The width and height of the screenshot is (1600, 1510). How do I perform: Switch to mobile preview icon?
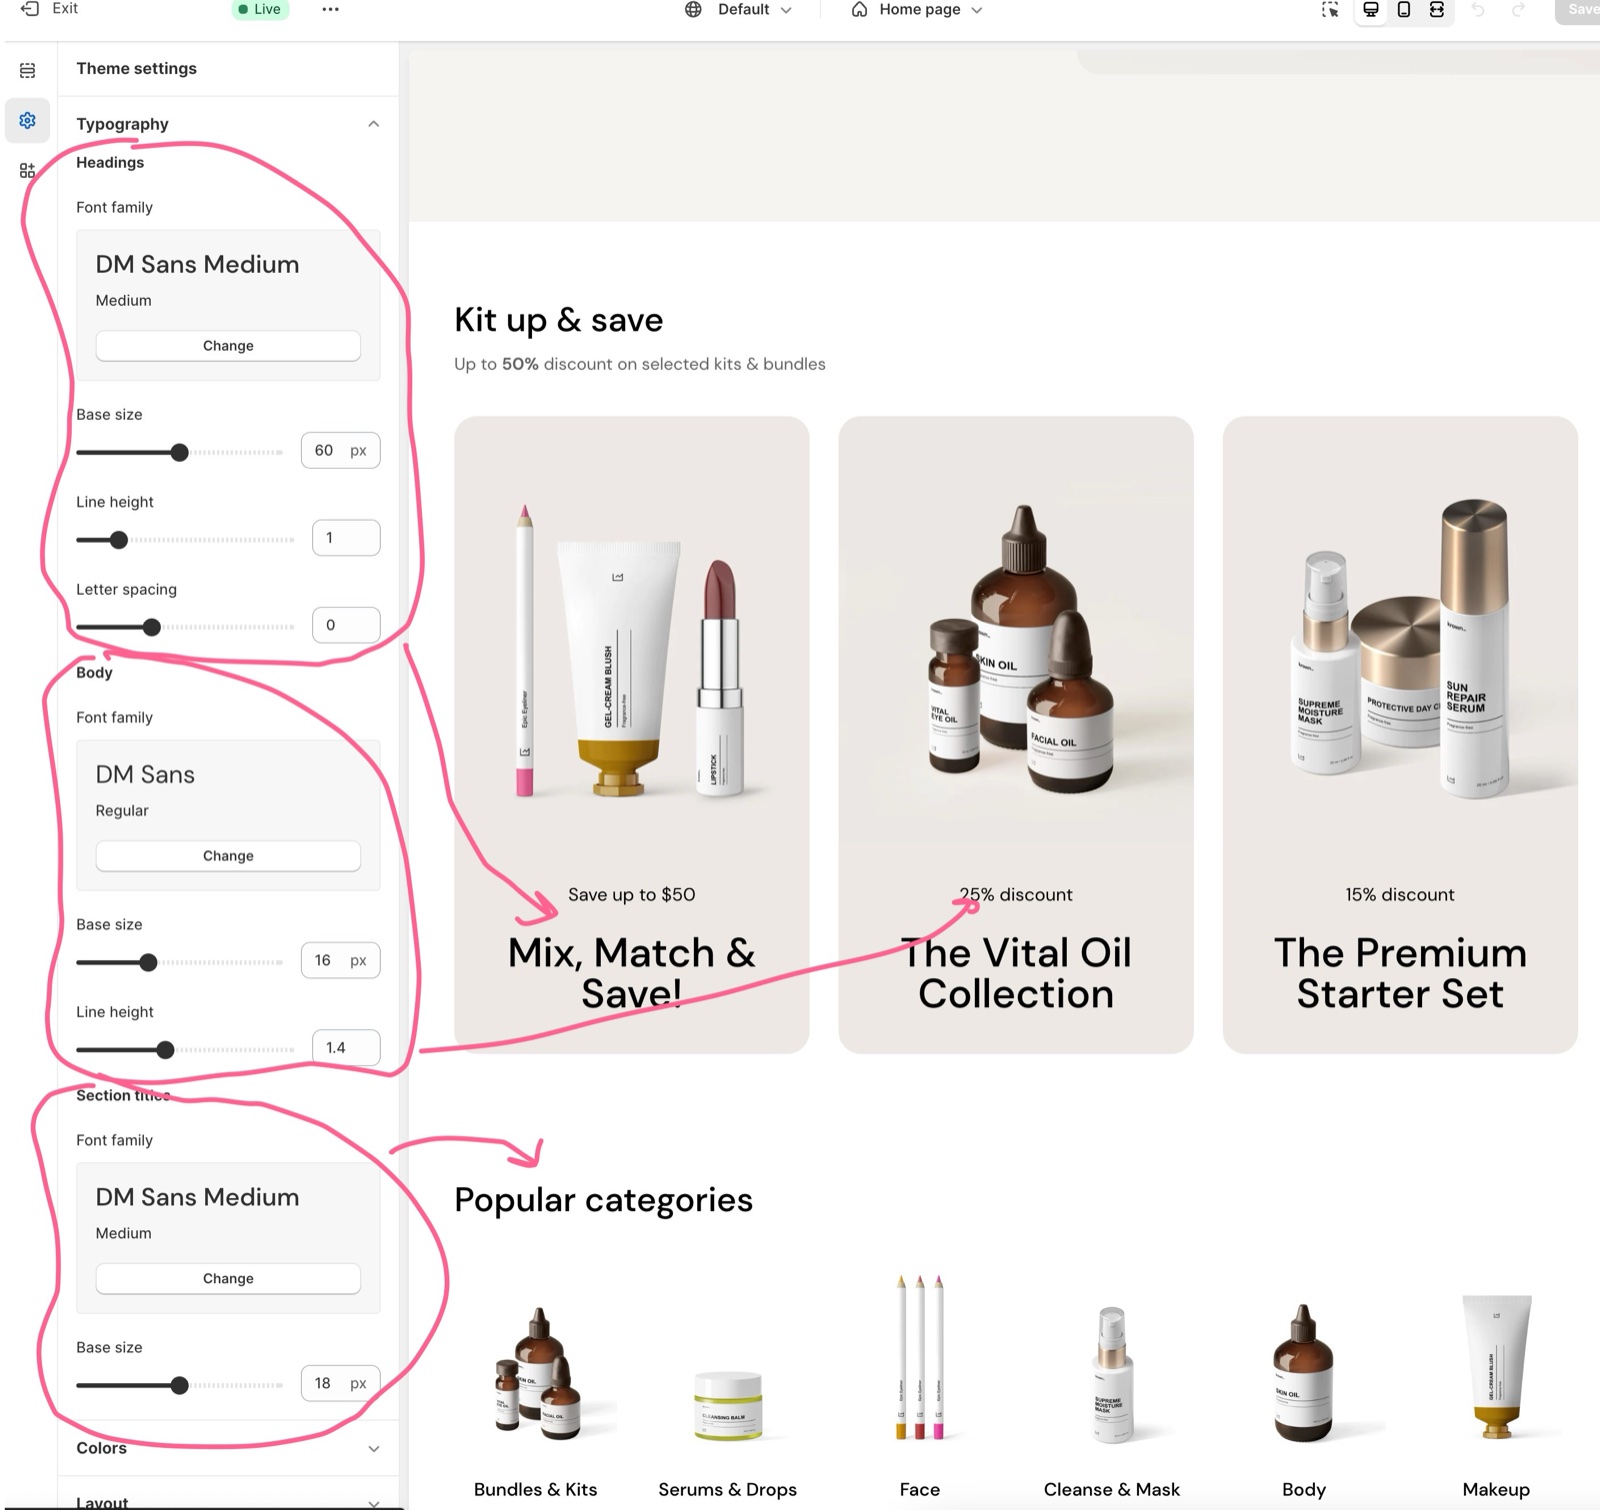tap(1404, 10)
